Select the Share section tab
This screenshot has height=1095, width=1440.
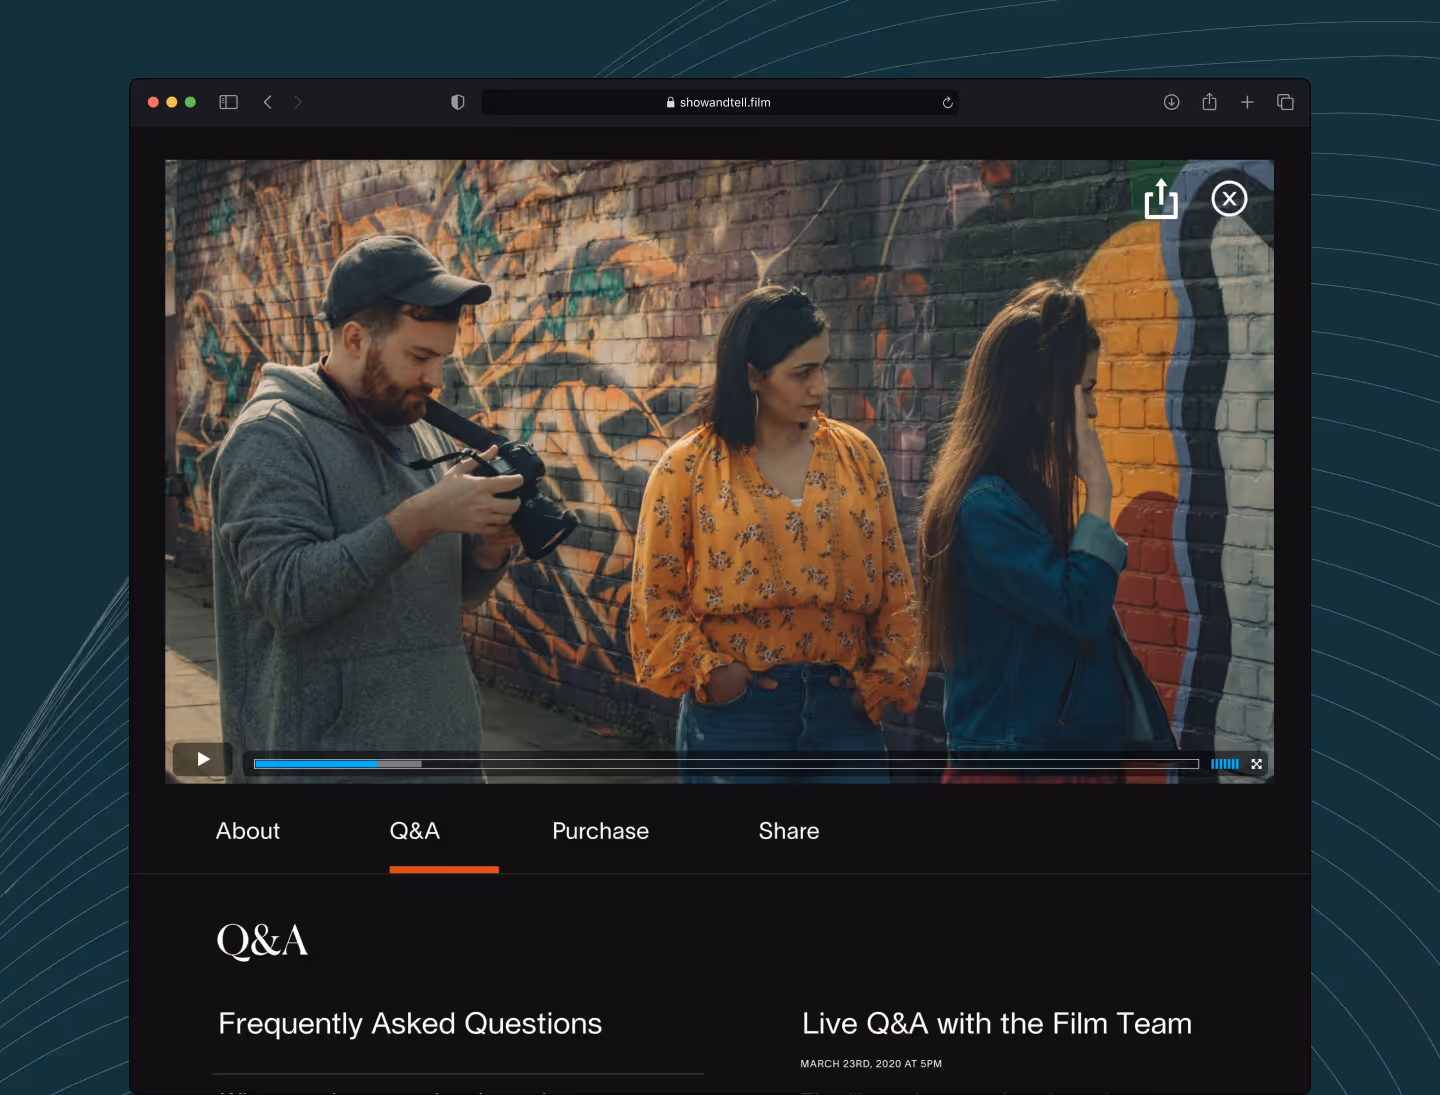[x=789, y=831]
